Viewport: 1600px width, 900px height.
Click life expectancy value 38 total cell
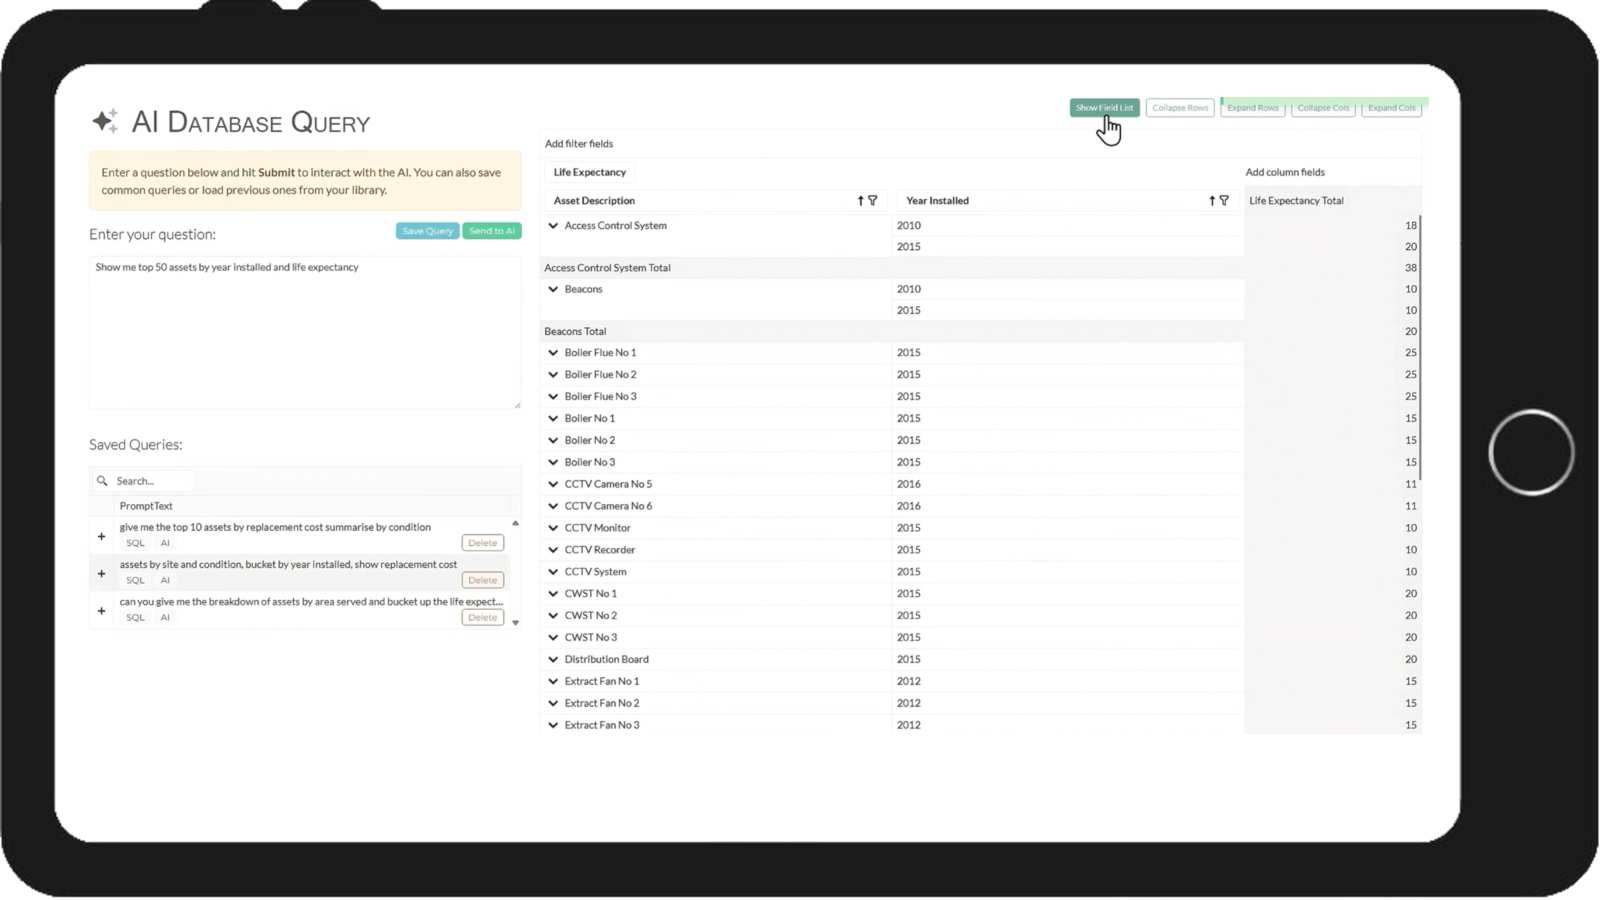click(x=1332, y=268)
